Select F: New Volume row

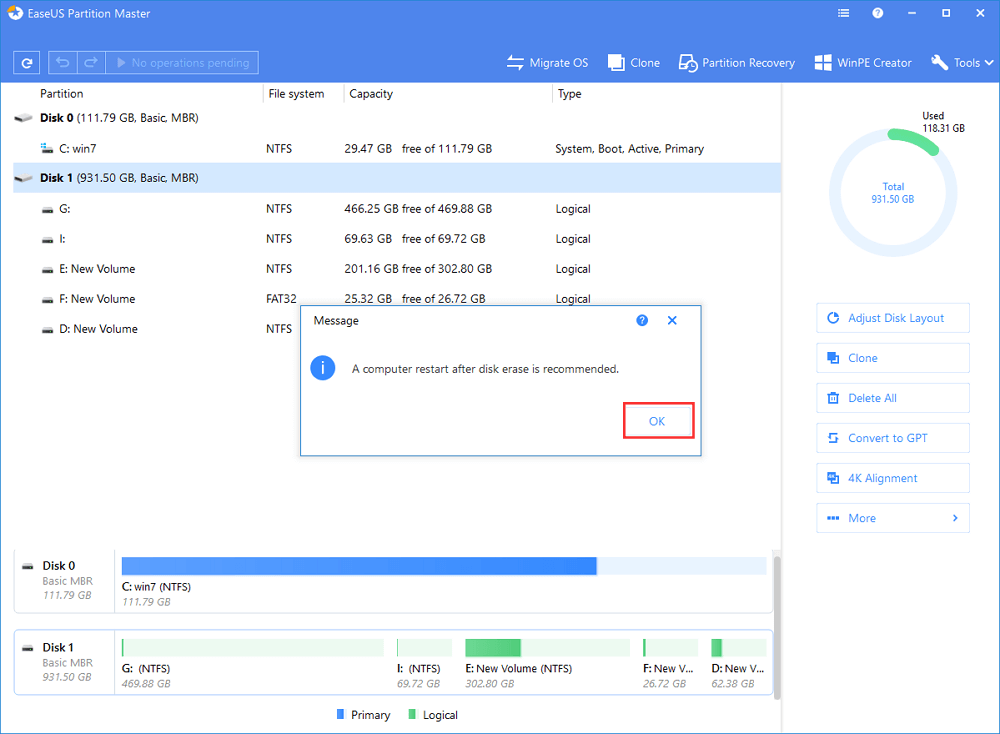click(397, 298)
